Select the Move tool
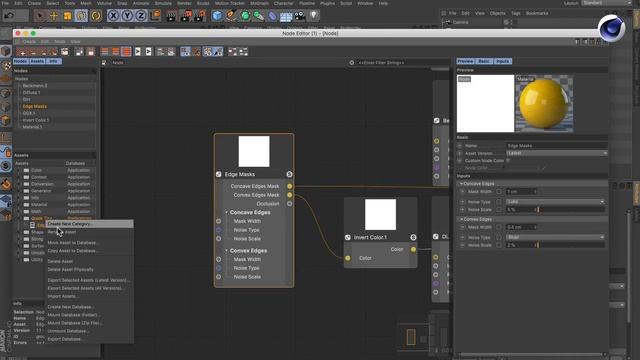Viewport: 640px width, 360px height. point(53,16)
